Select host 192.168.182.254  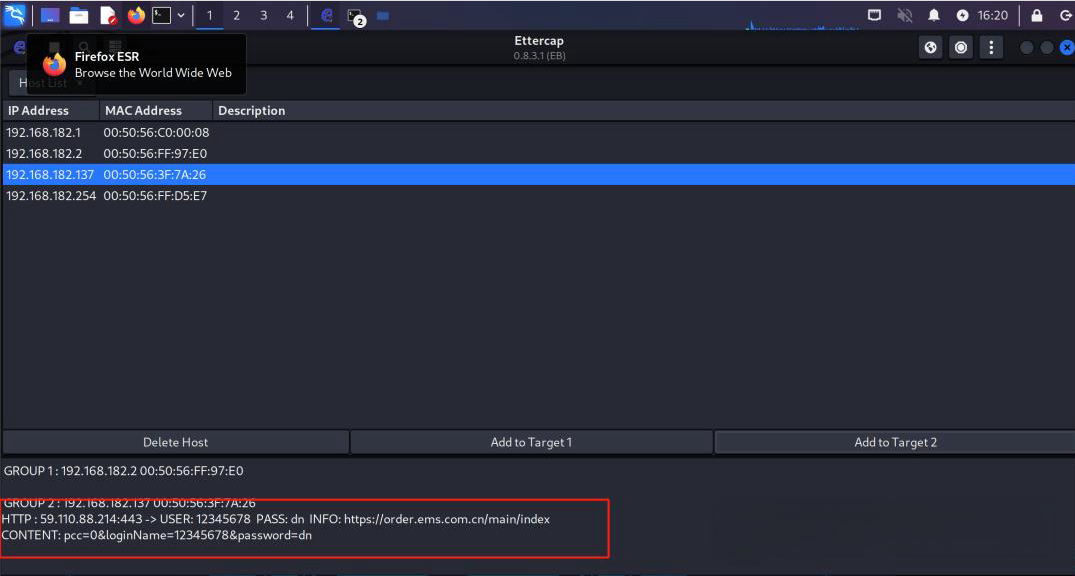(x=538, y=196)
